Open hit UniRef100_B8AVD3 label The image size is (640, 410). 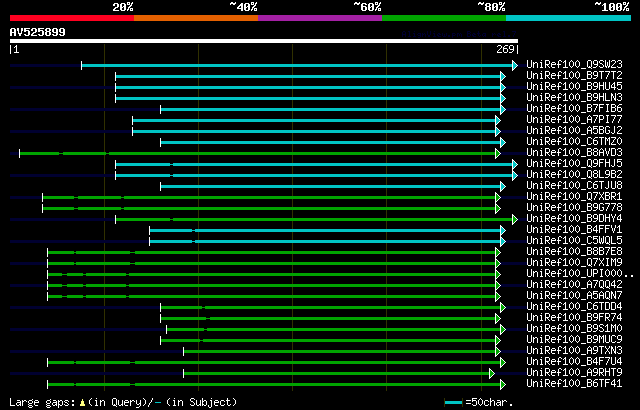click(574, 153)
